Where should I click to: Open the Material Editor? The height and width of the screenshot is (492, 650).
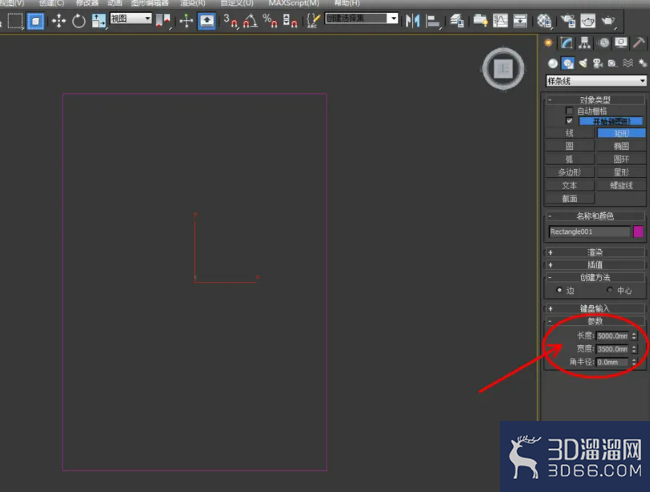544,21
